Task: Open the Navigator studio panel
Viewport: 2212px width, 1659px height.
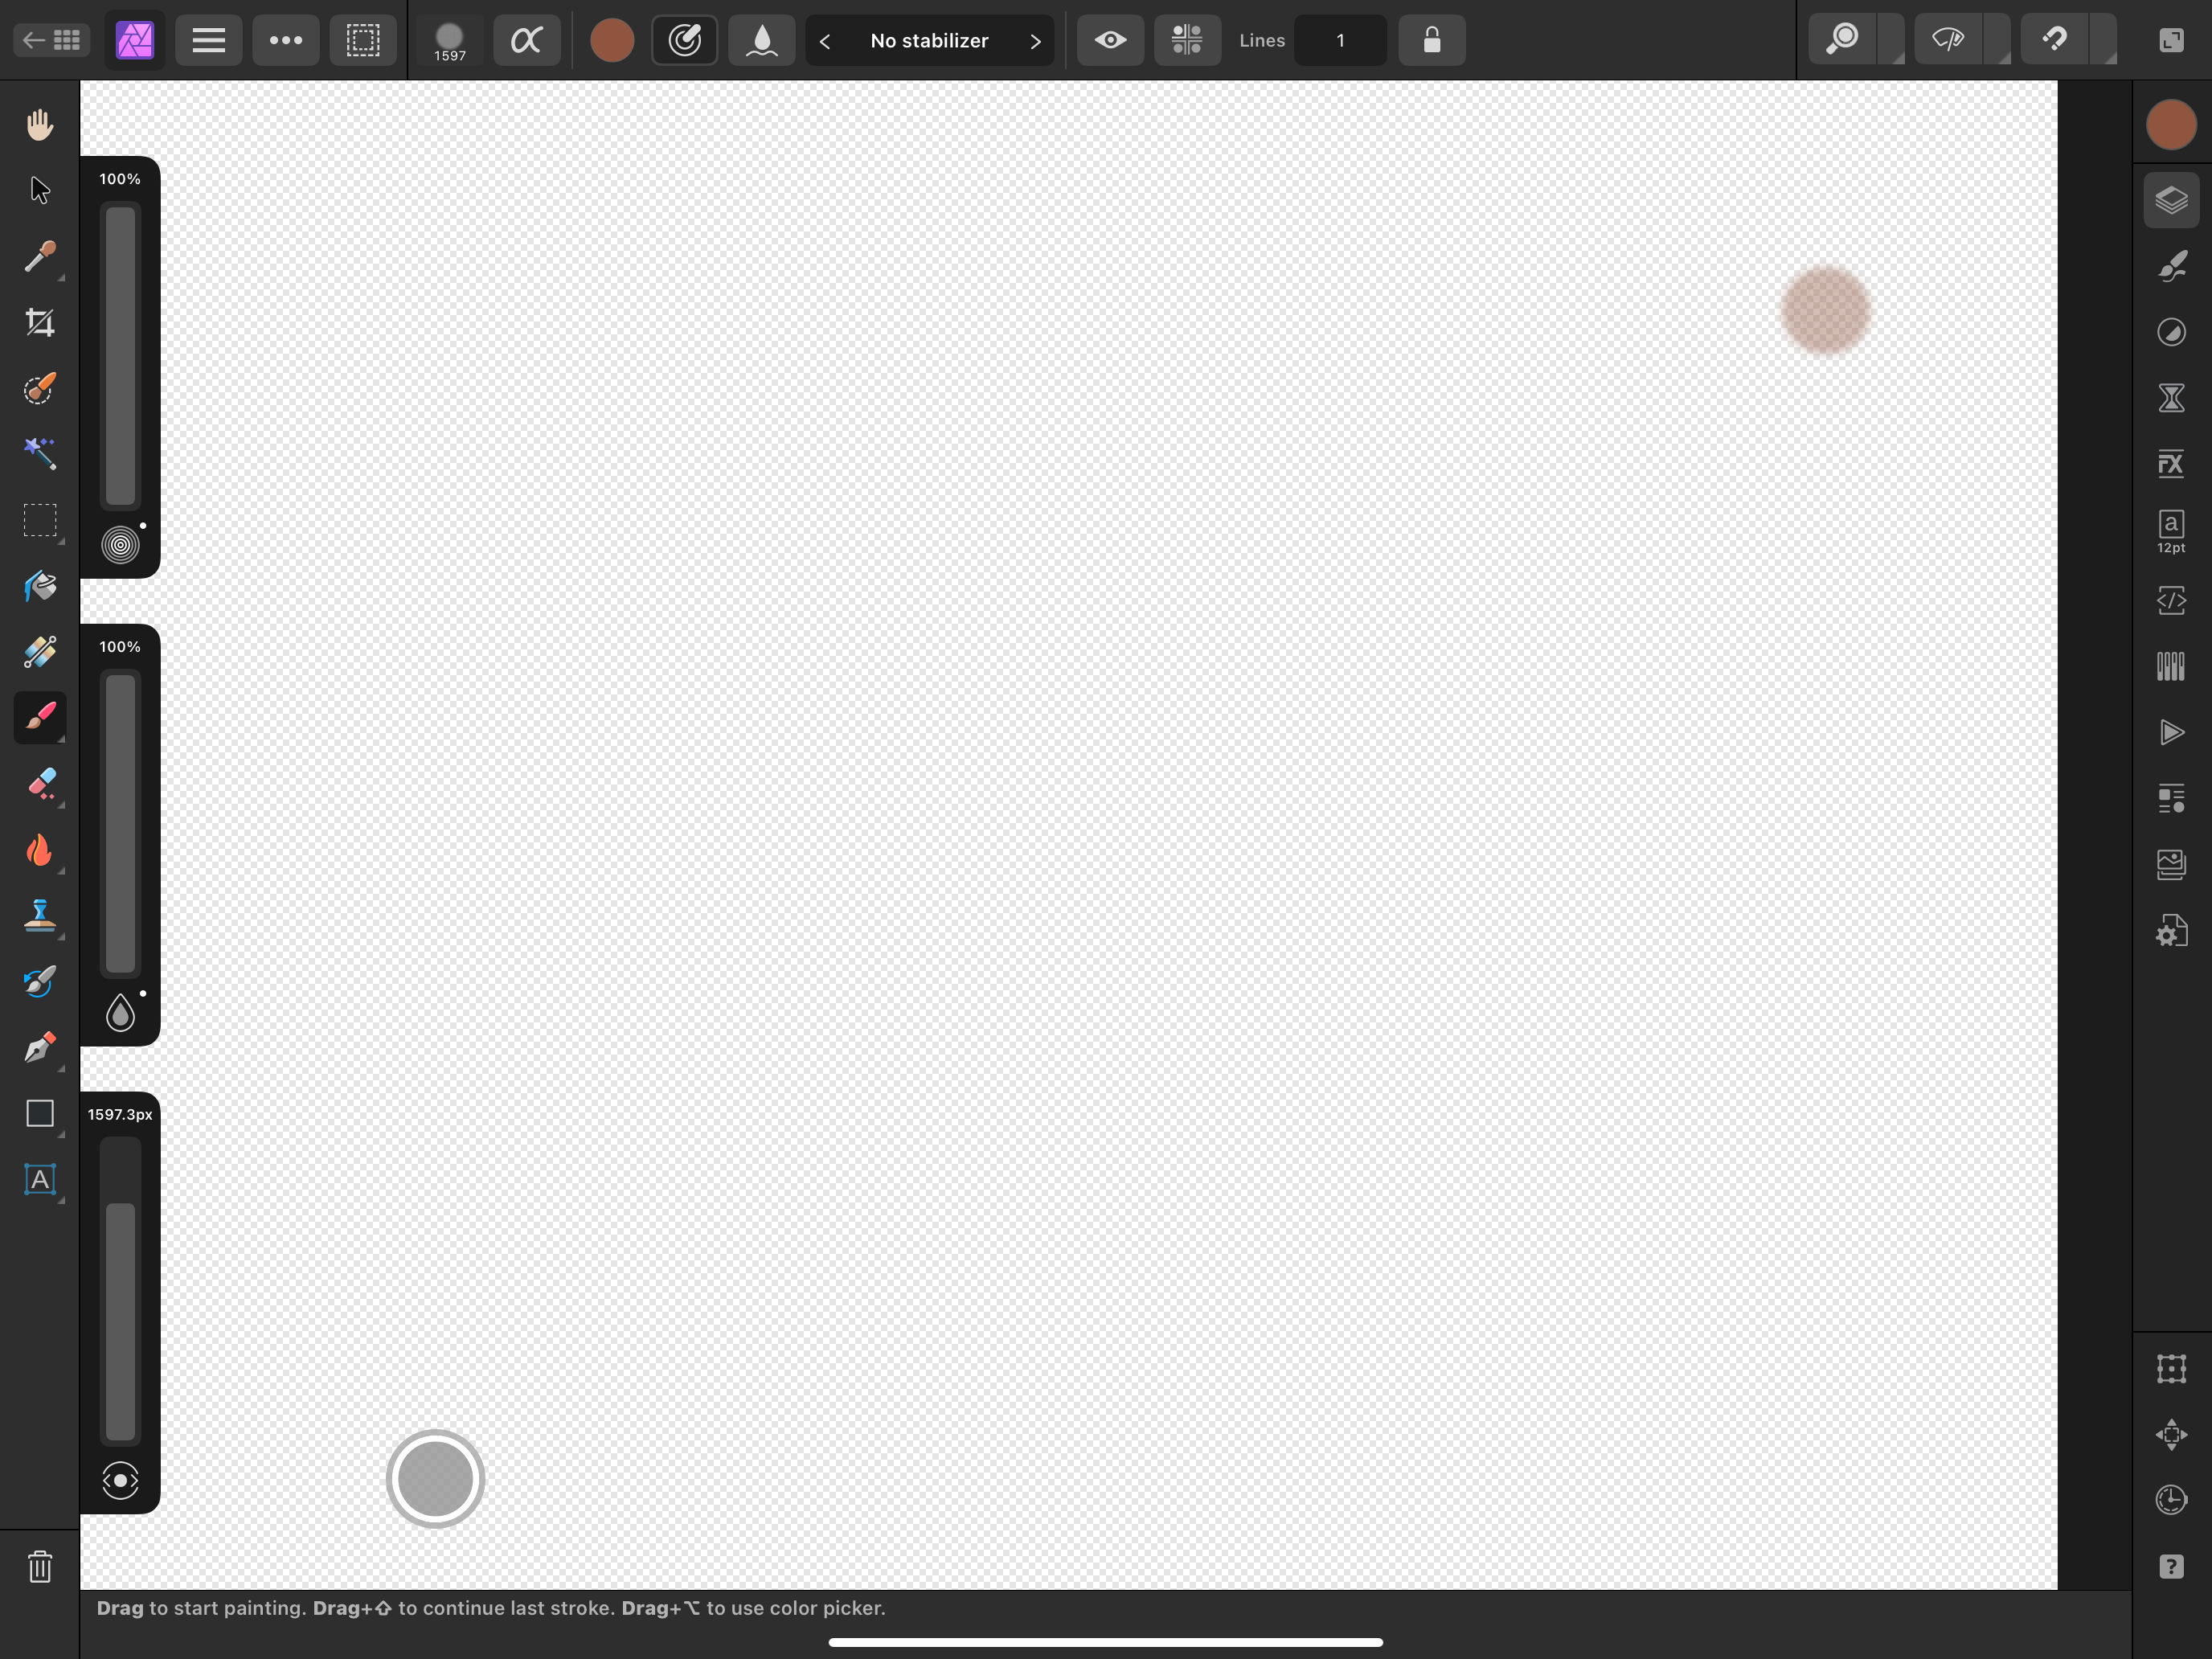Action: pos(2171,1434)
